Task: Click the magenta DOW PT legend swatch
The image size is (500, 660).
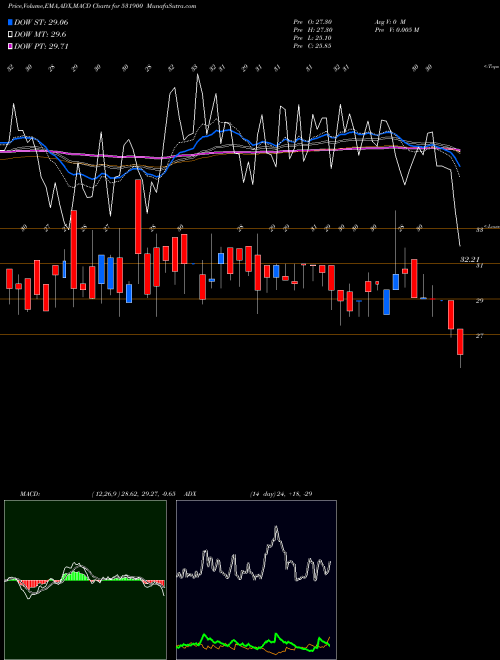Action: point(10,47)
